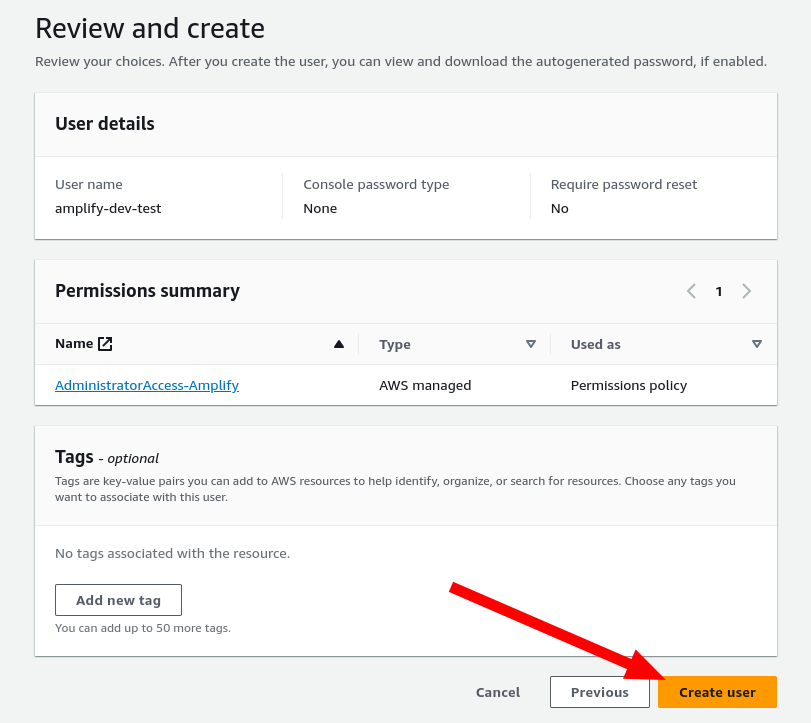Click the sort triangle in Used as column
The height and width of the screenshot is (723, 811).
tap(757, 344)
